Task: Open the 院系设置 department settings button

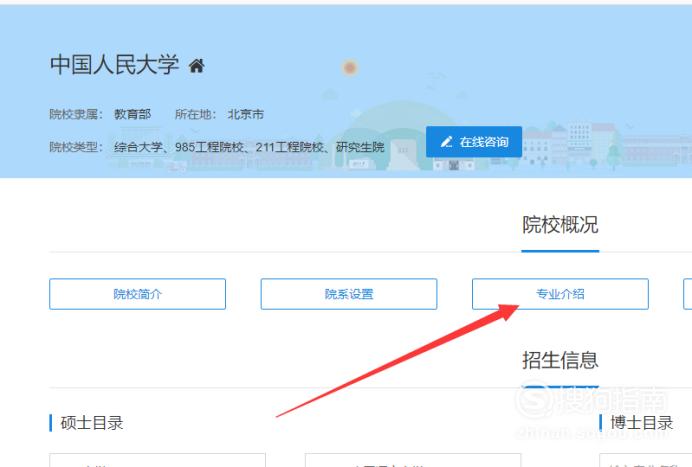Action: click(349, 294)
